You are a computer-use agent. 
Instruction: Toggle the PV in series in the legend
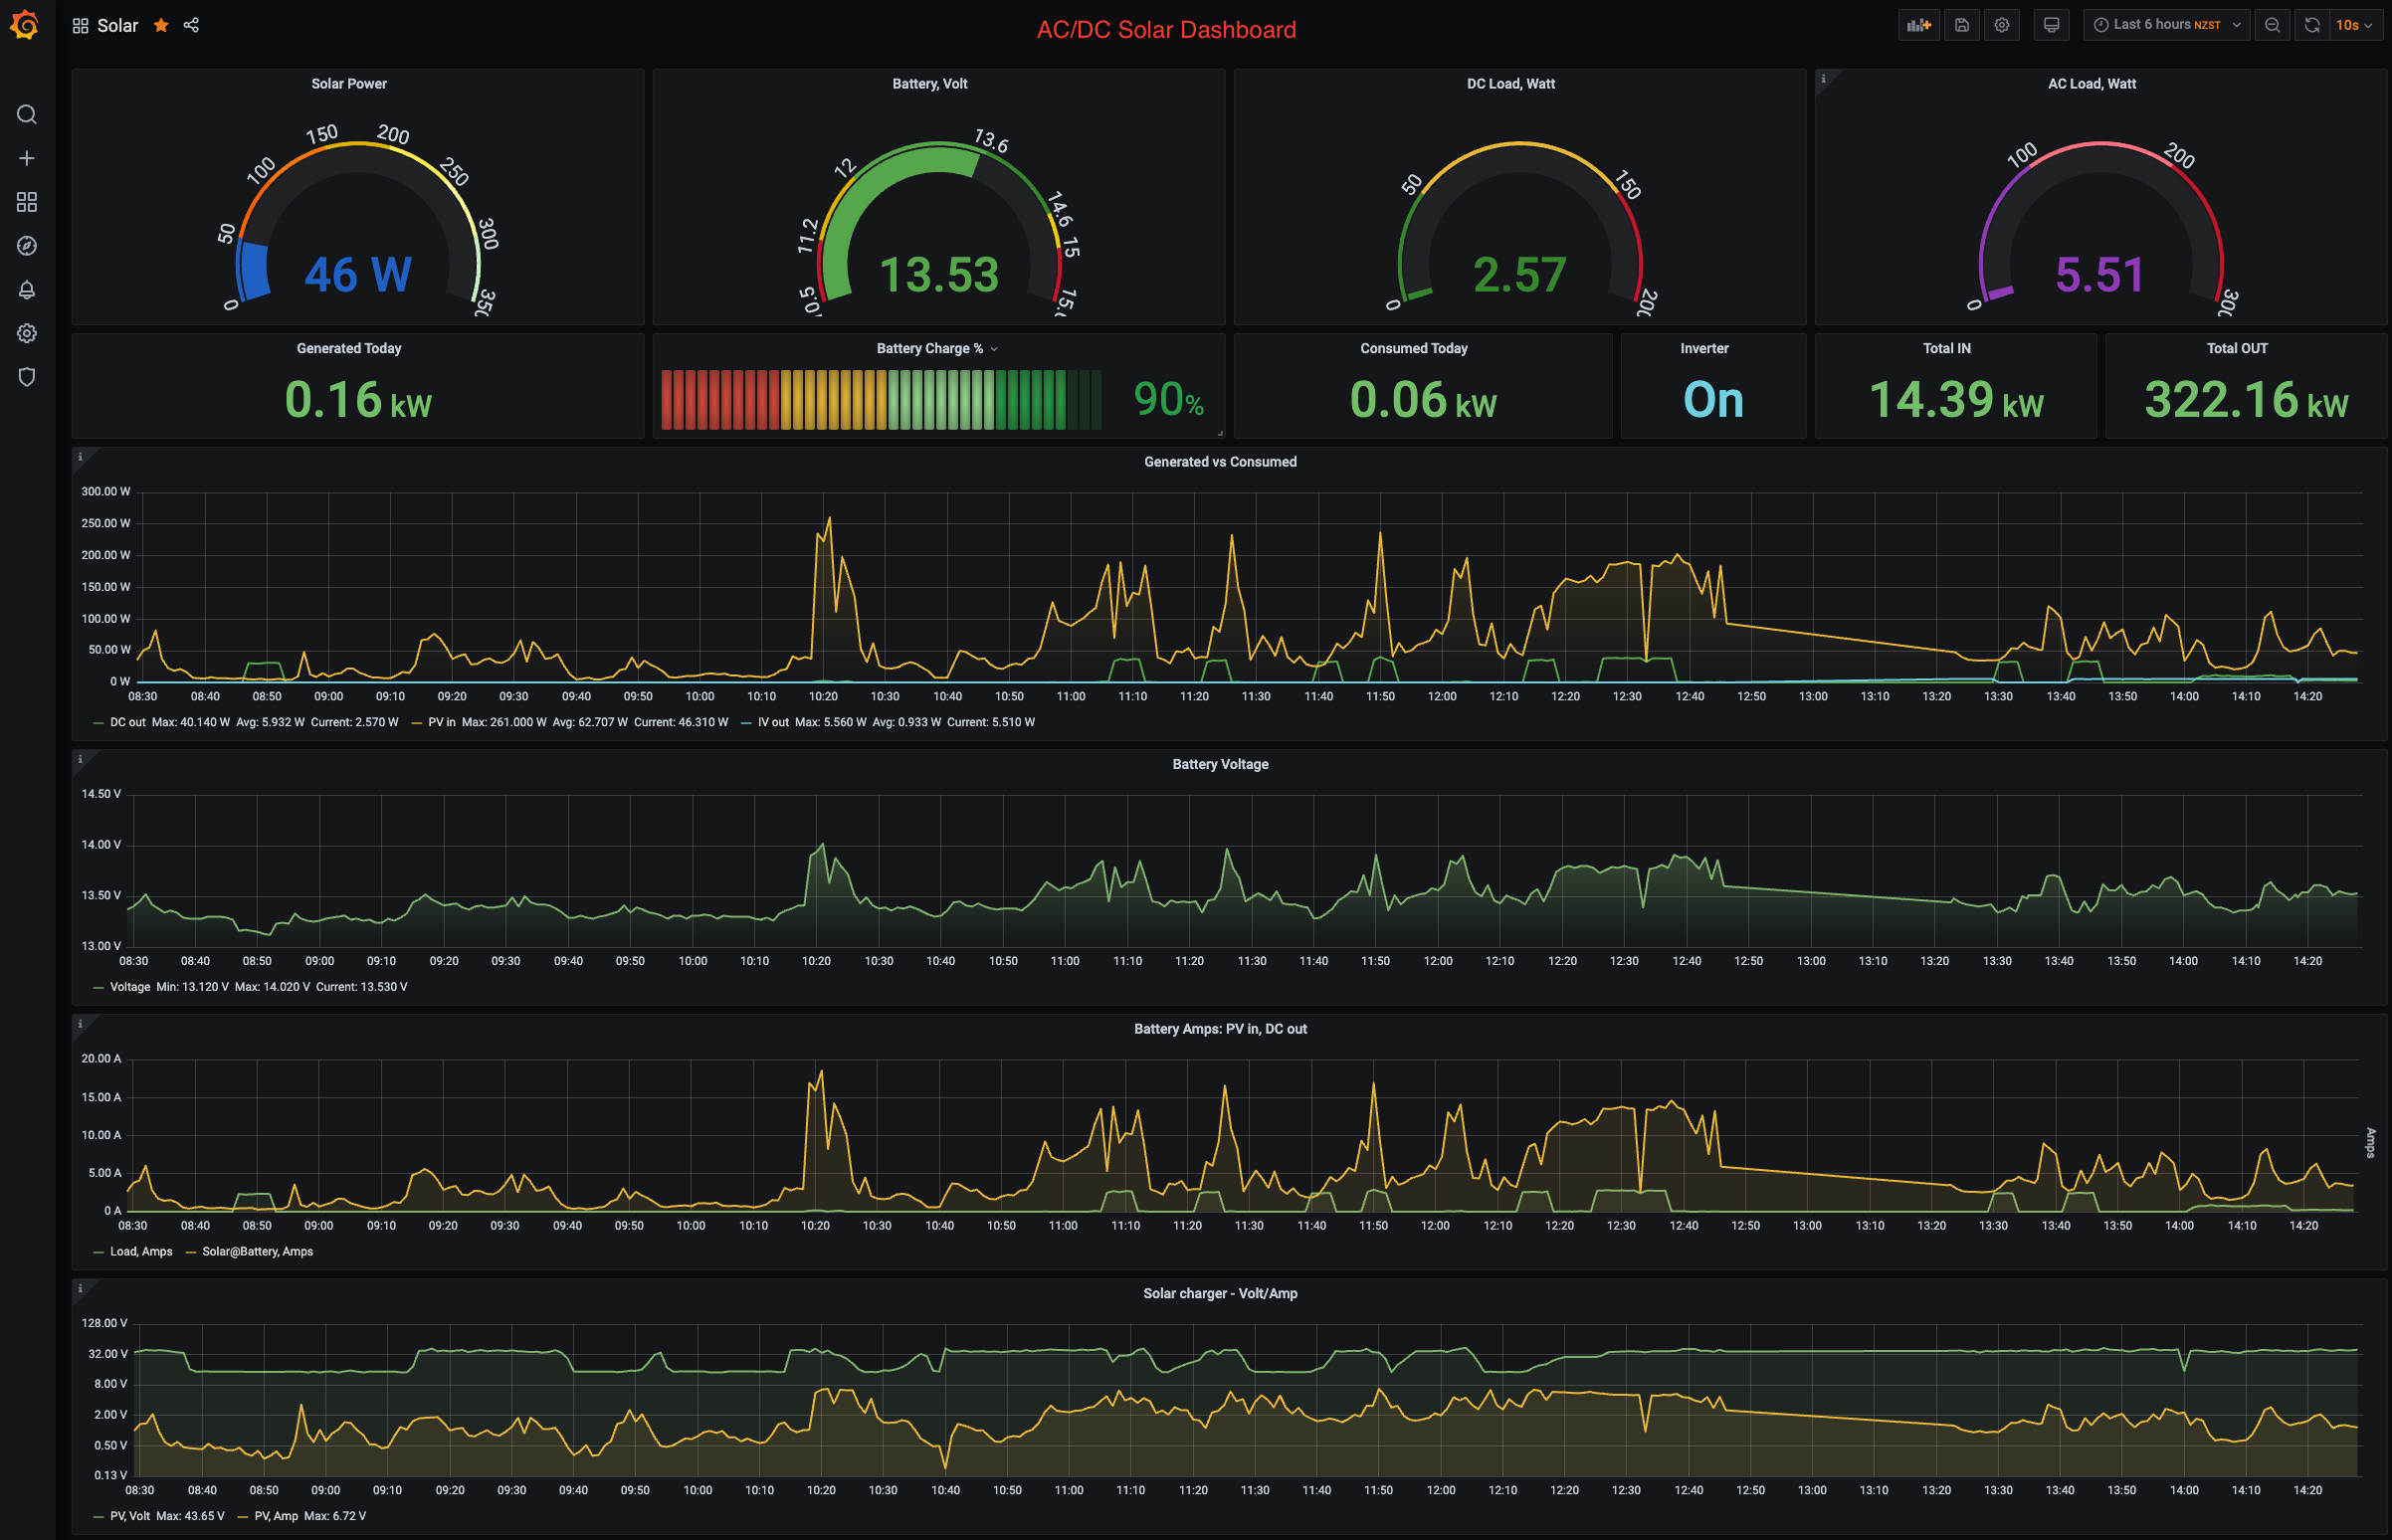point(441,722)
